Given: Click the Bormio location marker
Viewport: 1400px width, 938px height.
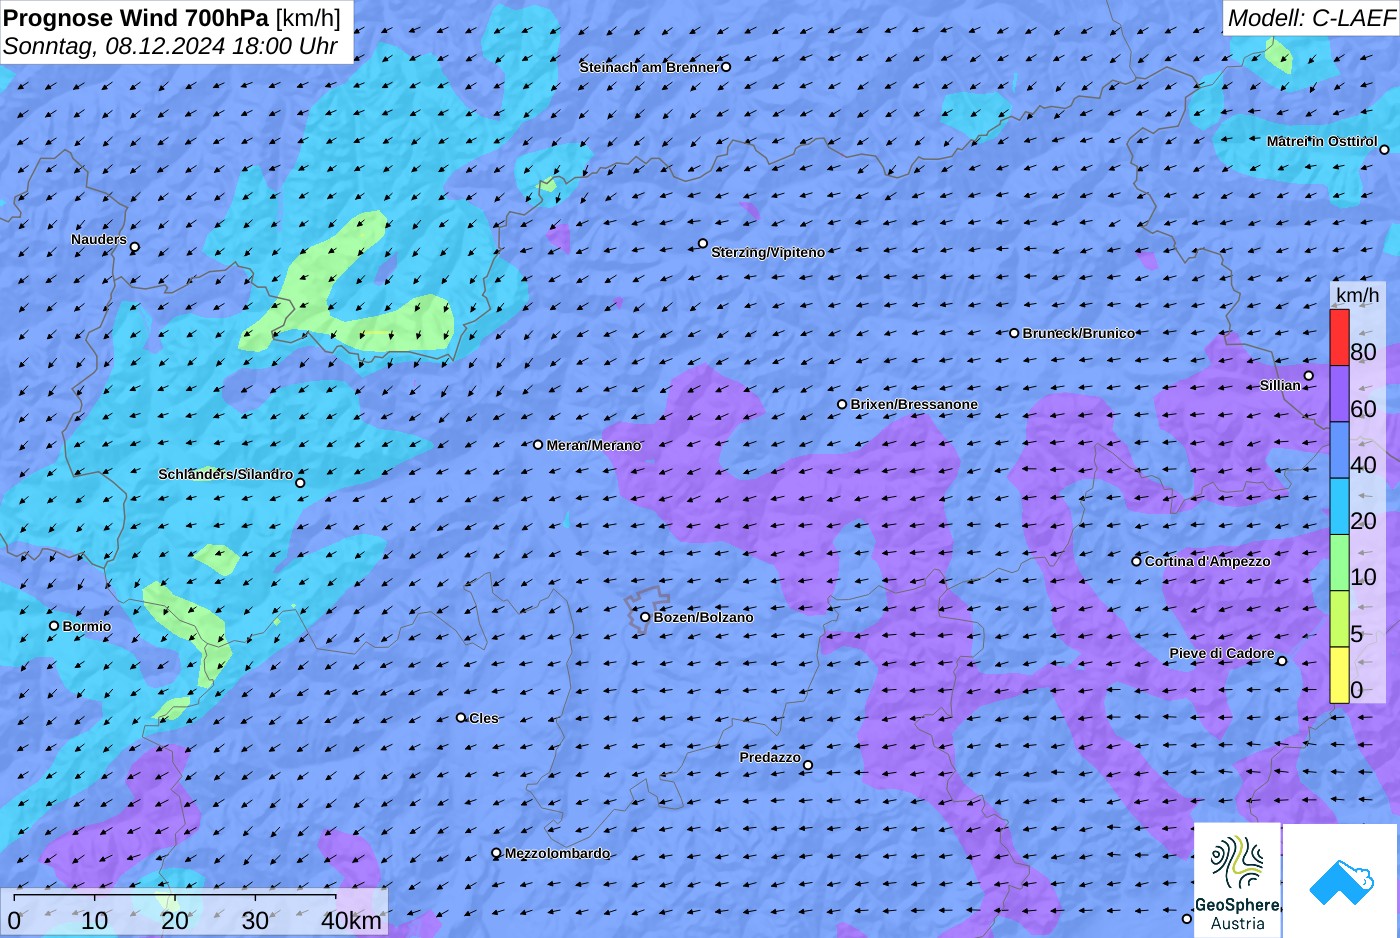Looking at the screenshot, I should (x=54, y=626).
